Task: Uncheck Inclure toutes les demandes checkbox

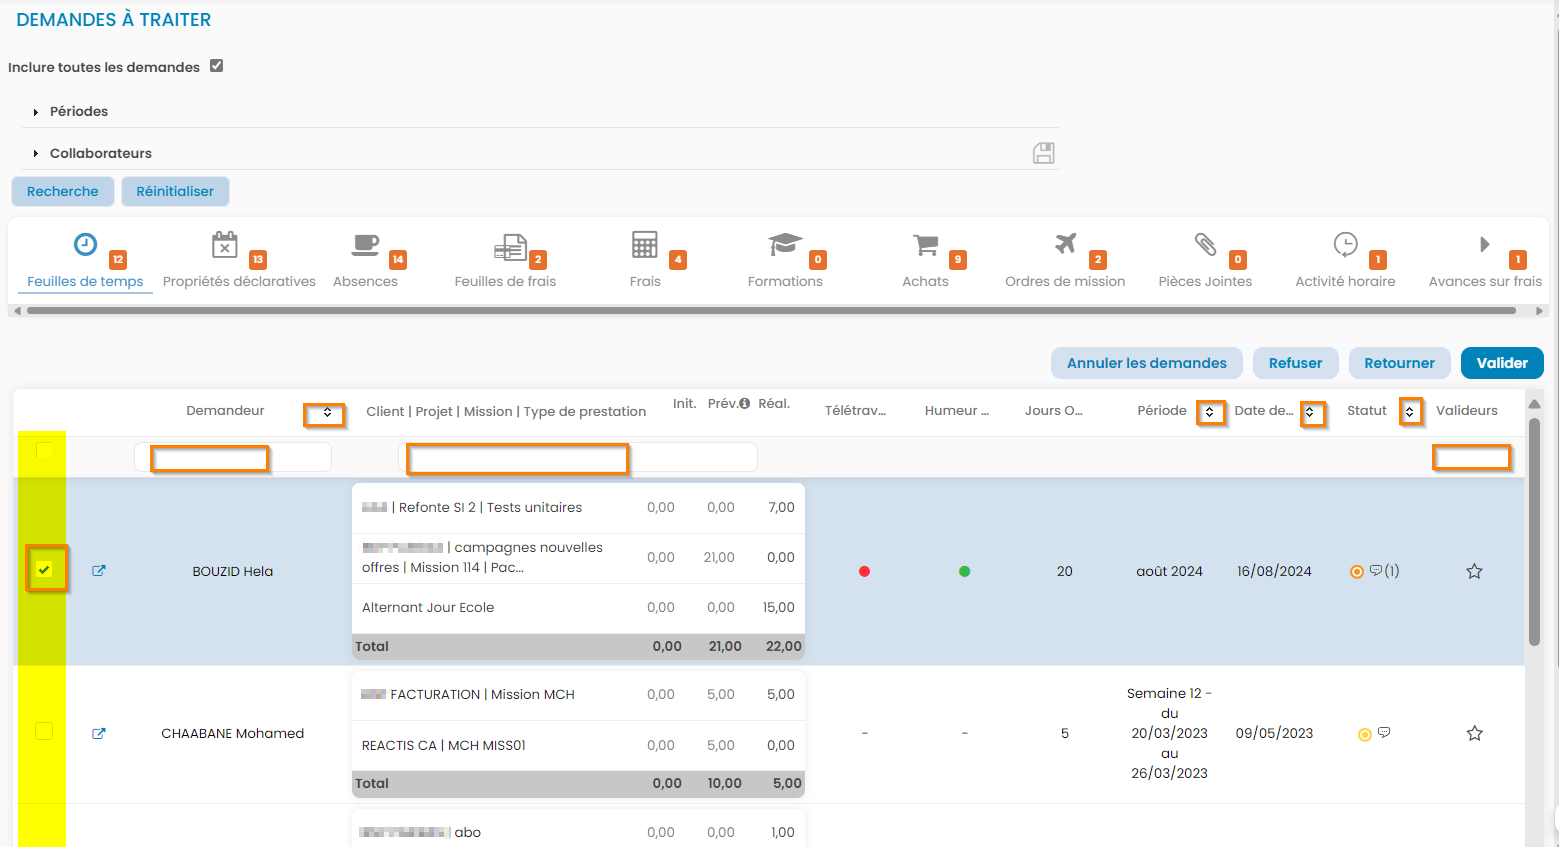Action: [x=216, y=66]
